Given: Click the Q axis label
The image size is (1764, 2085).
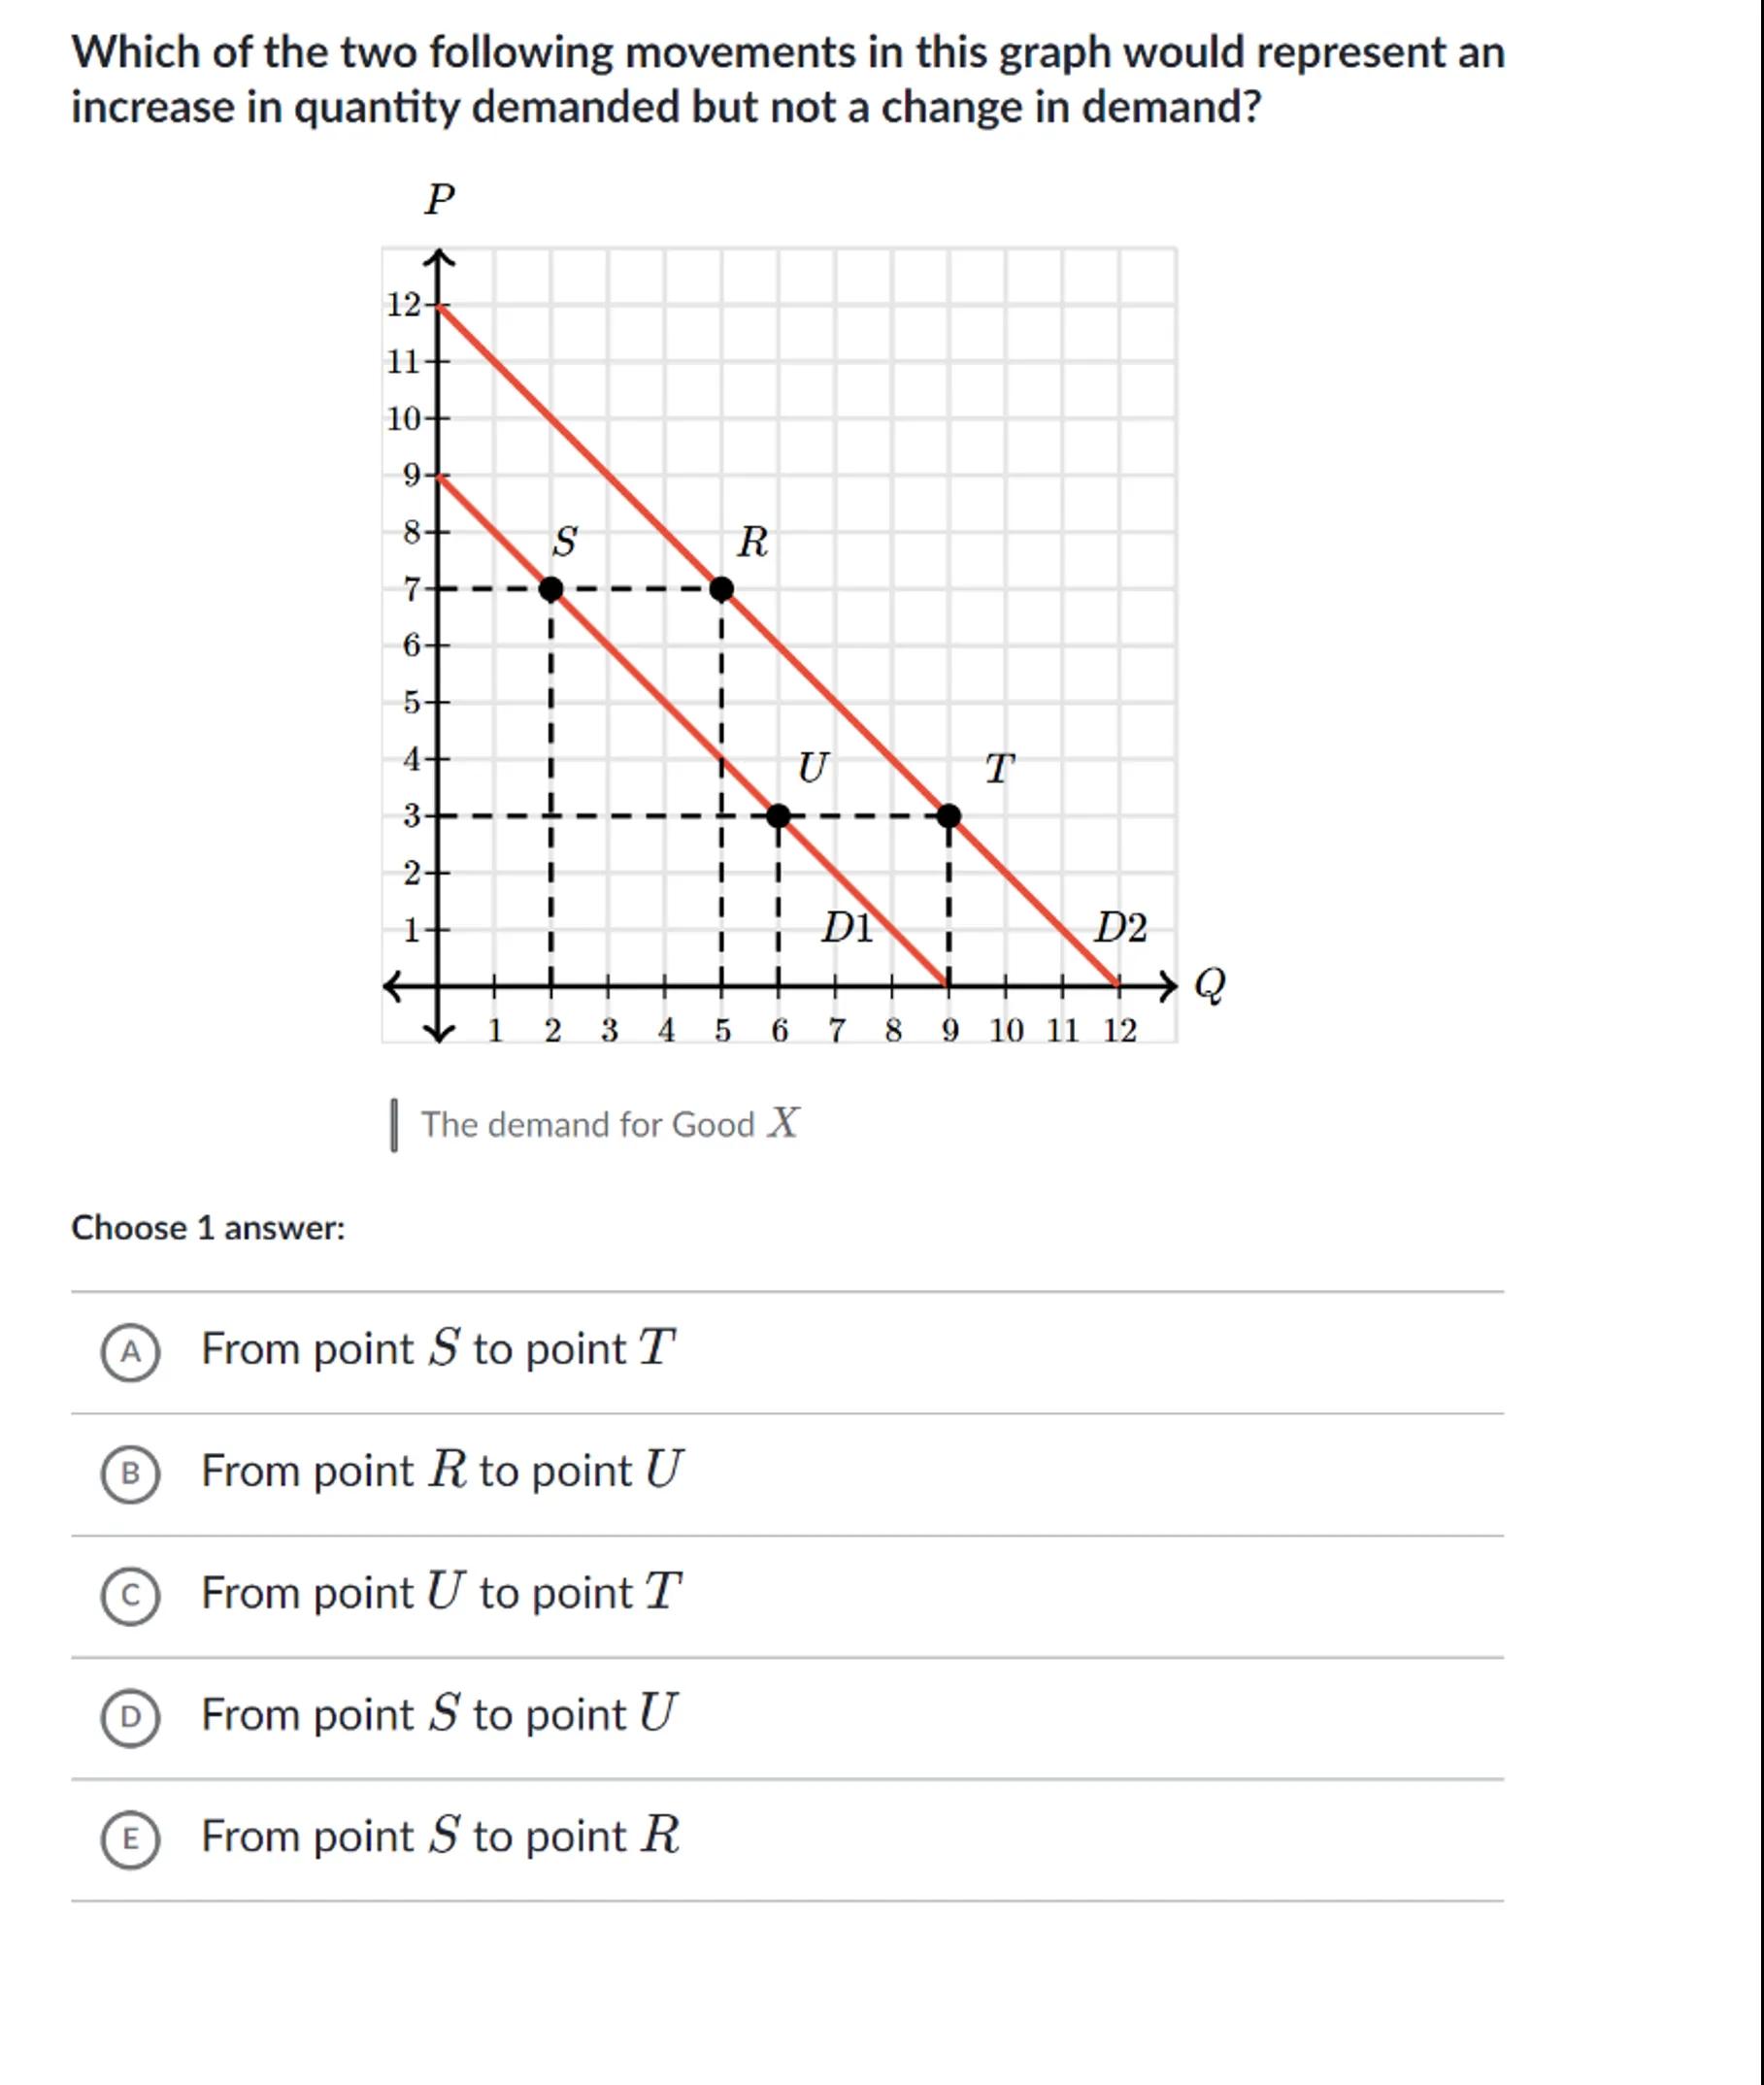Looking at the screenshot, I should pyautogui.click(x=1210, y=985).
